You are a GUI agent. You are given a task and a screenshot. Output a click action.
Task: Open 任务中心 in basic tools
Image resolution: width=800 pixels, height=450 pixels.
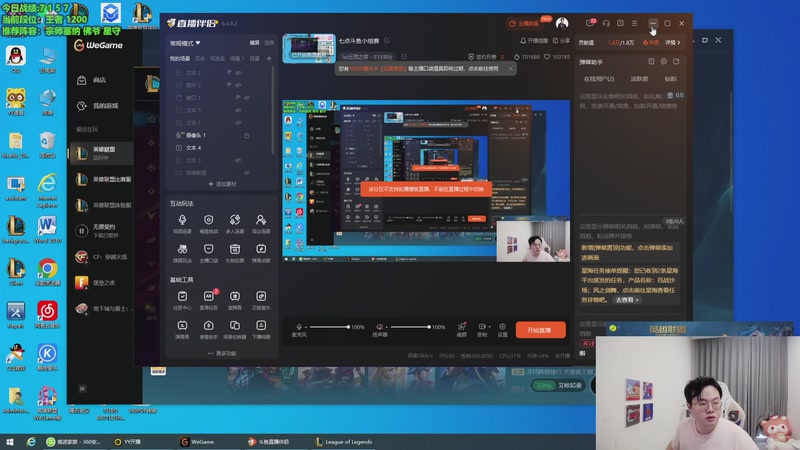tap(182, 300)
